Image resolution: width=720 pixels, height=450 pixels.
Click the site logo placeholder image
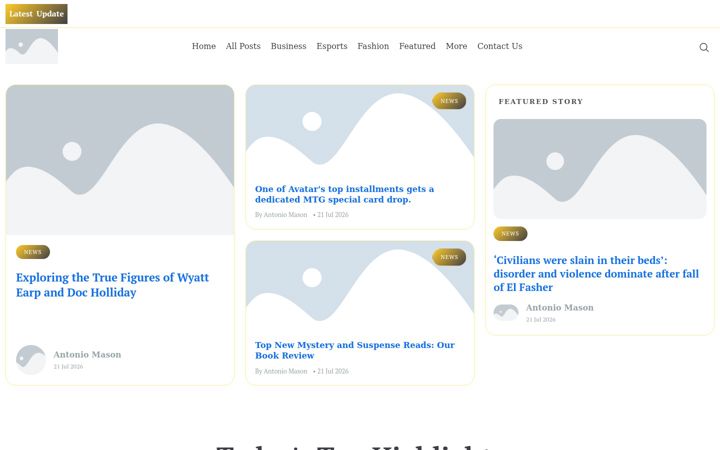click(32, 46)
